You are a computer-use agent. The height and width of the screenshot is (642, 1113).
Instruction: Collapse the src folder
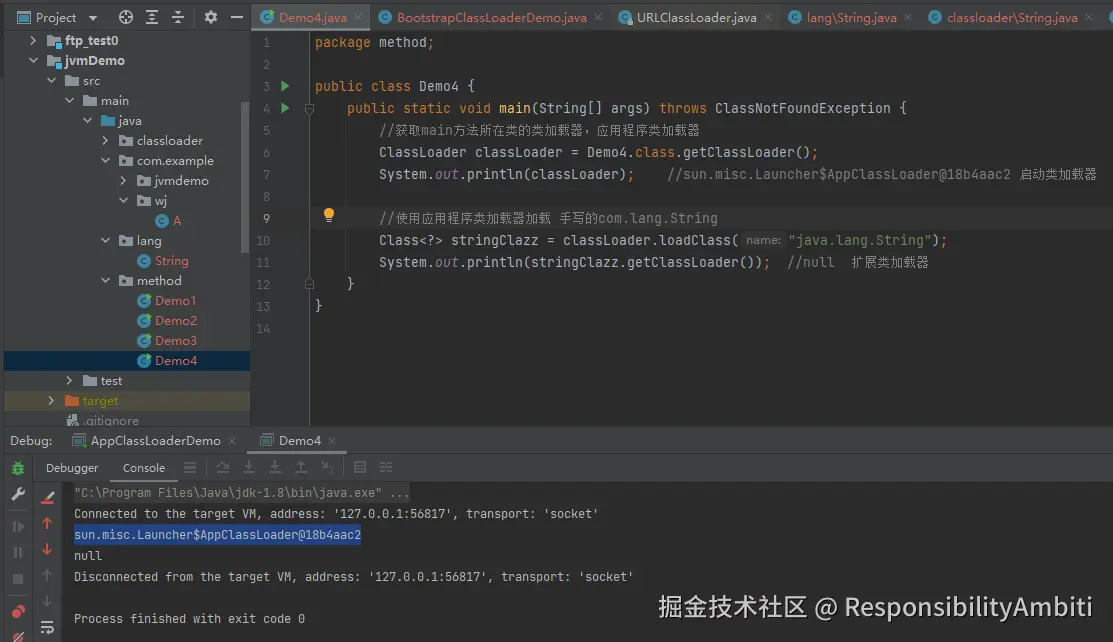(x=51, y=80)
